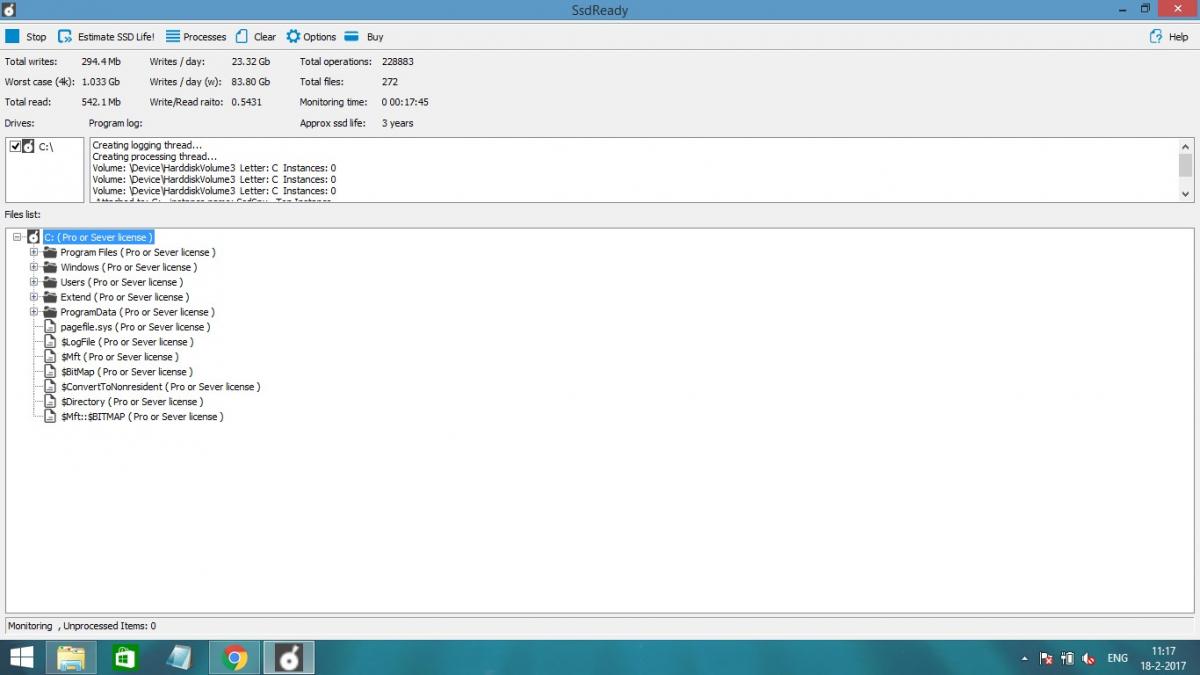Click the volume icon in system tray
Image resolution: width=1200 pixels, height=675 pixels.
(x=1089, y=658)
